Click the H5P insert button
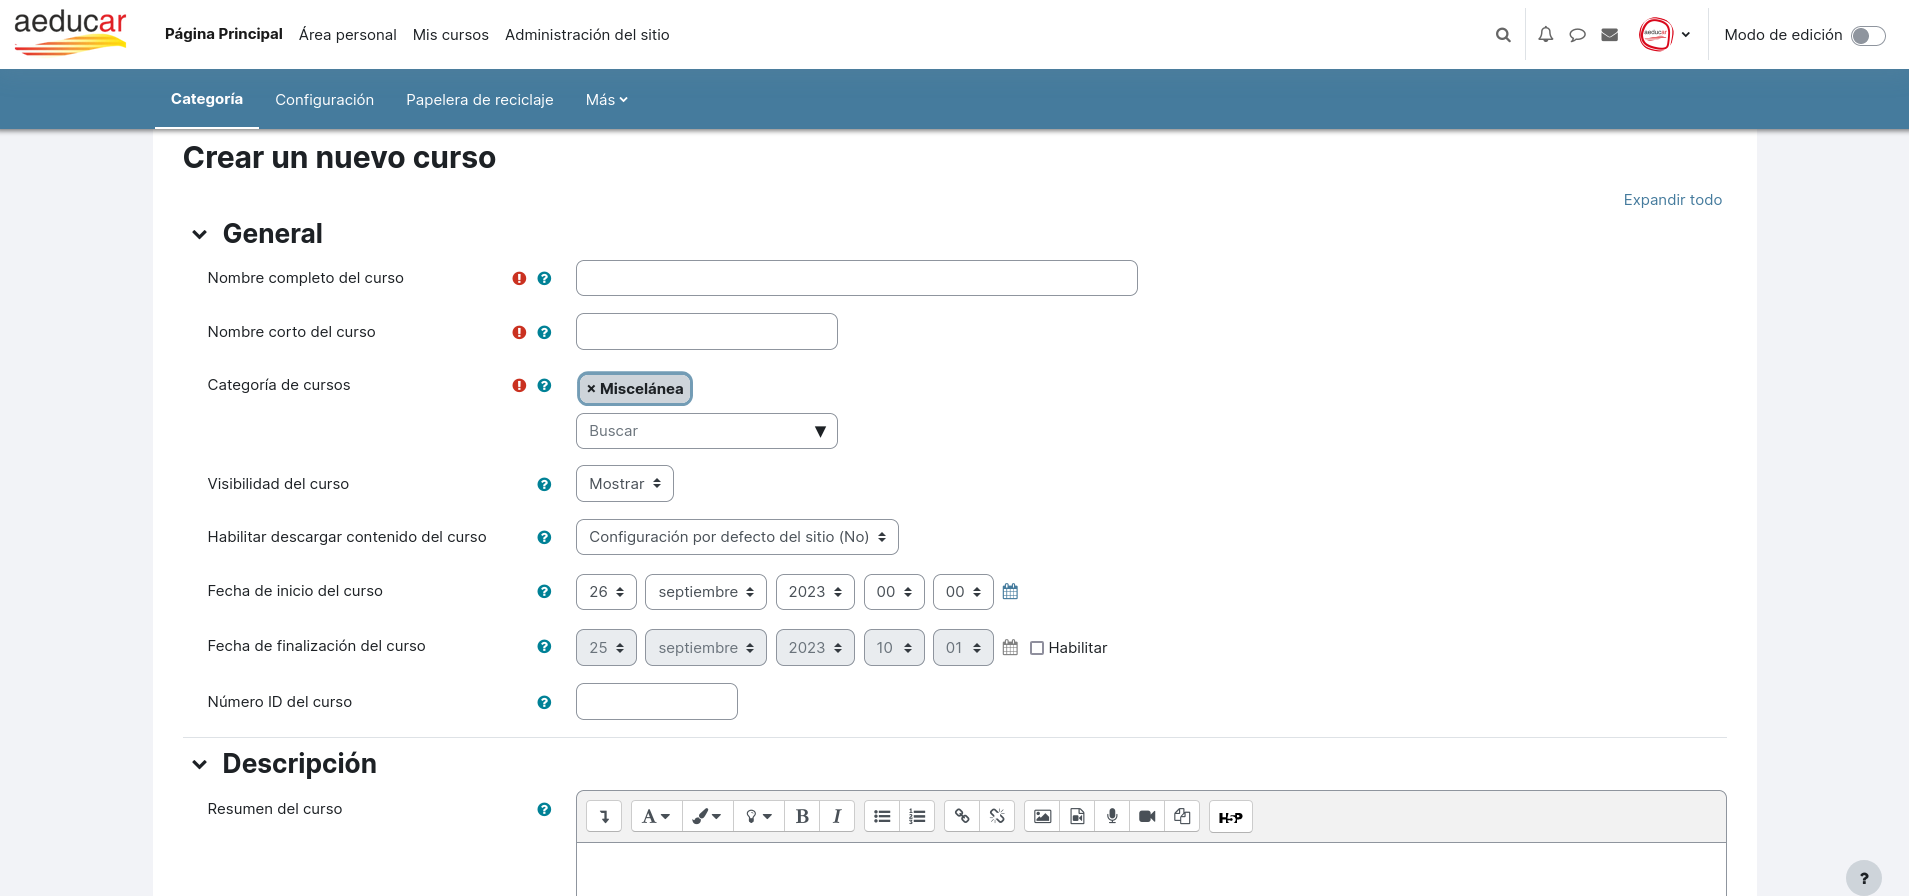 point(1231,817)
